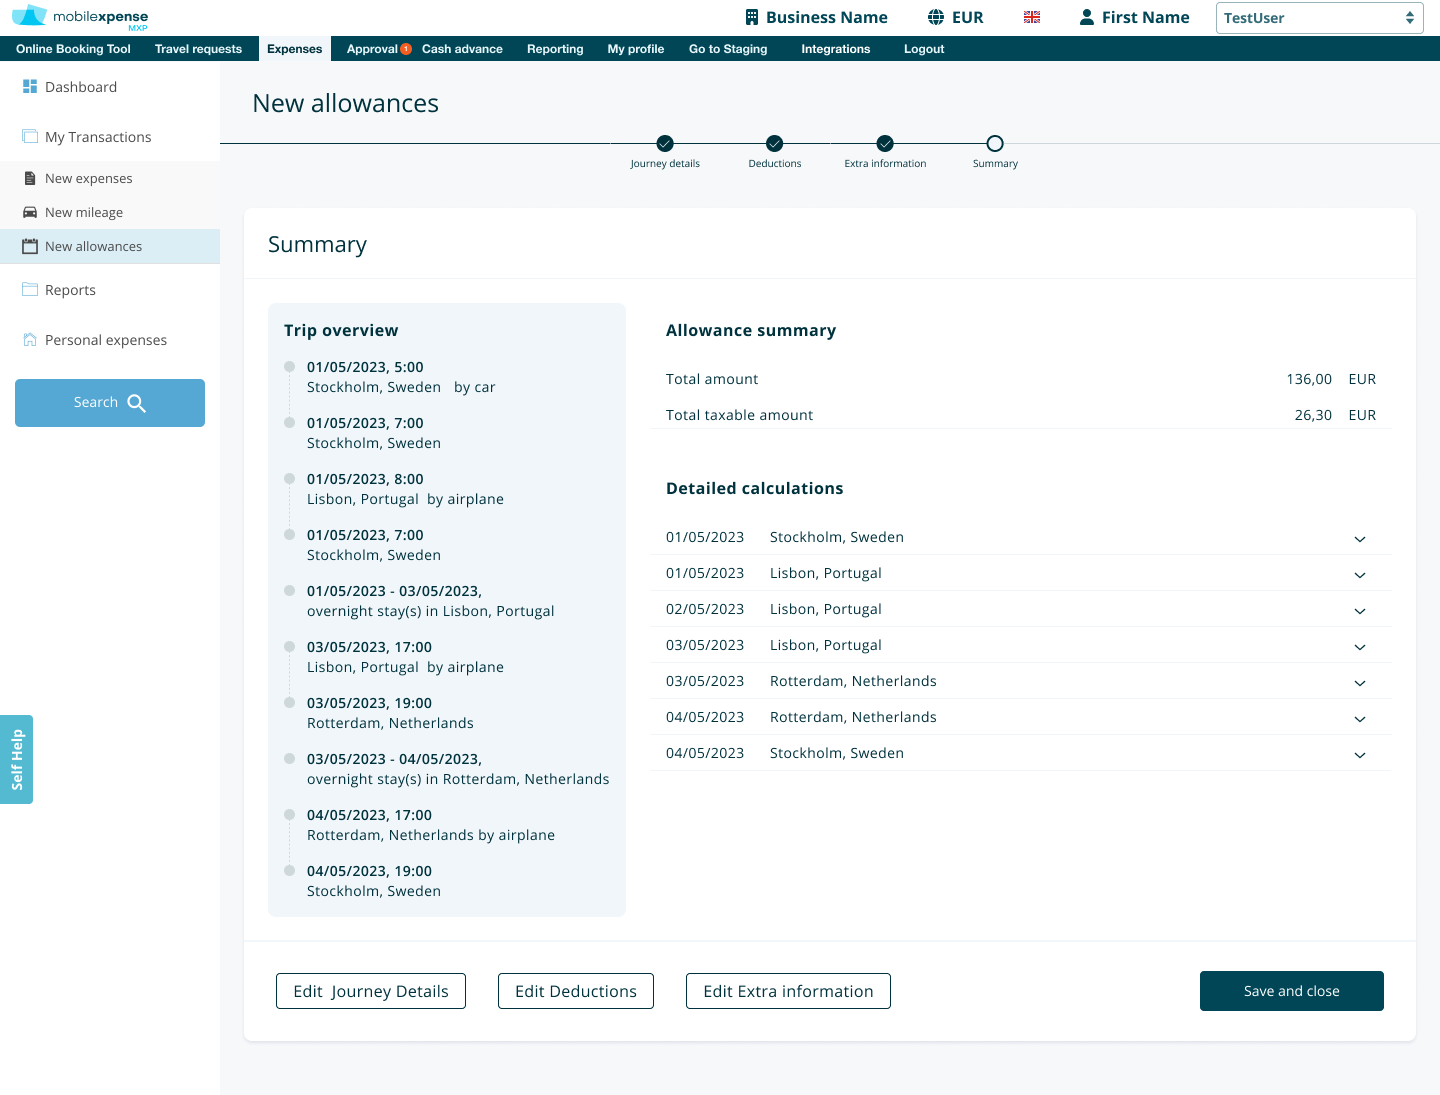Jump to the Deductions step marker

(x=775, y=144)
